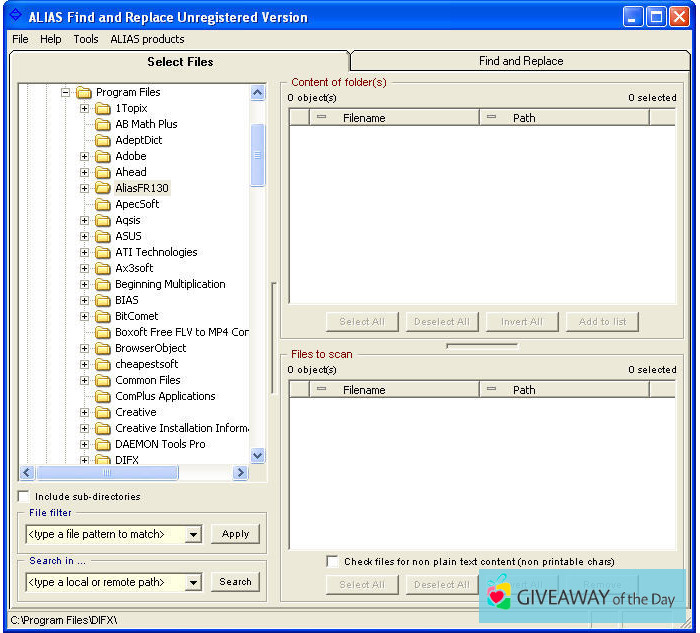
Task: Click the ALIAS app icon in title bar
Action: (15, 16)
